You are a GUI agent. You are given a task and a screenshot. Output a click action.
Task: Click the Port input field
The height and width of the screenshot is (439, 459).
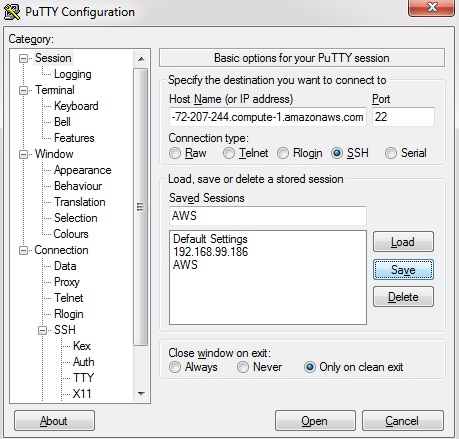tap(403, 117)
